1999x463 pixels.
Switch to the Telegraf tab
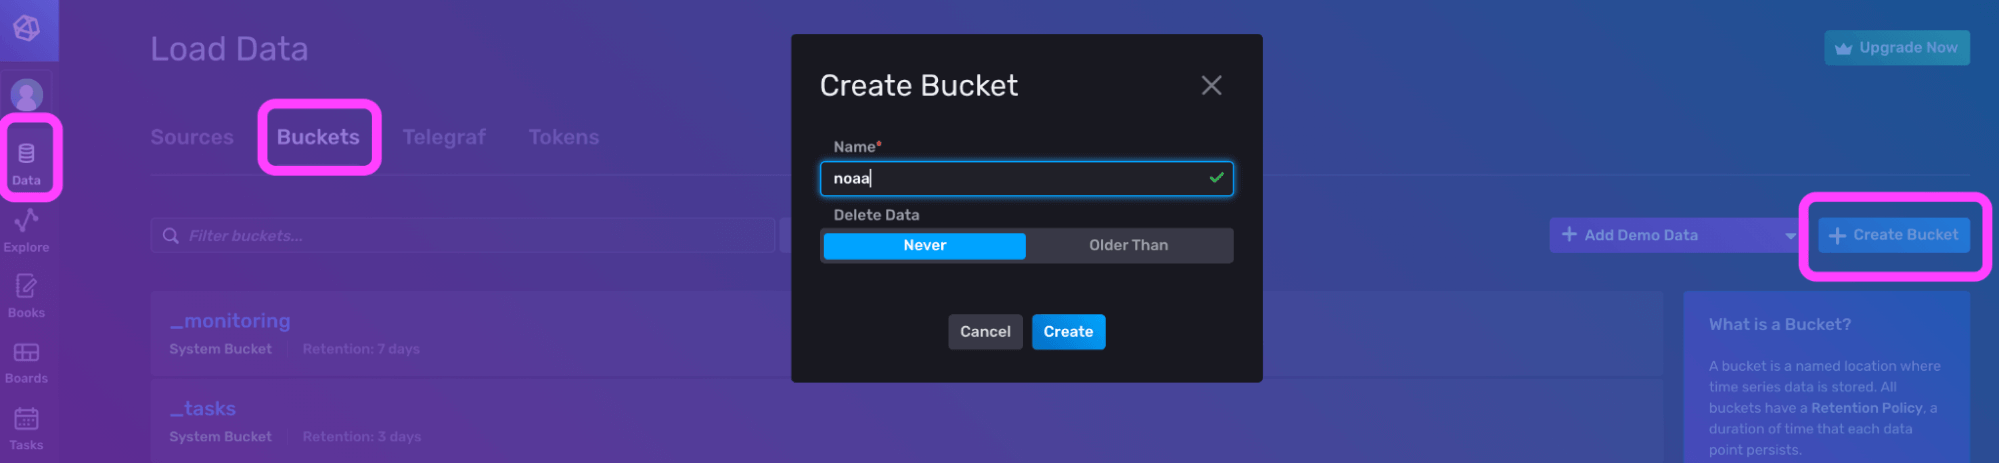point(444,137)
